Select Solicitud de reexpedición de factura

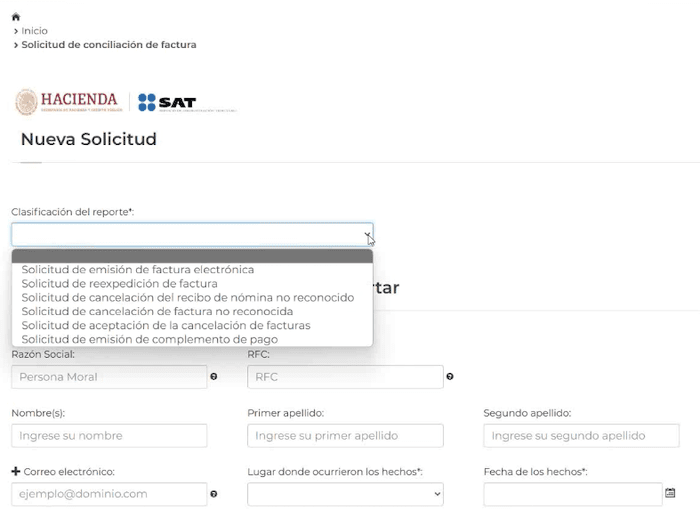[x=119, y=283]
